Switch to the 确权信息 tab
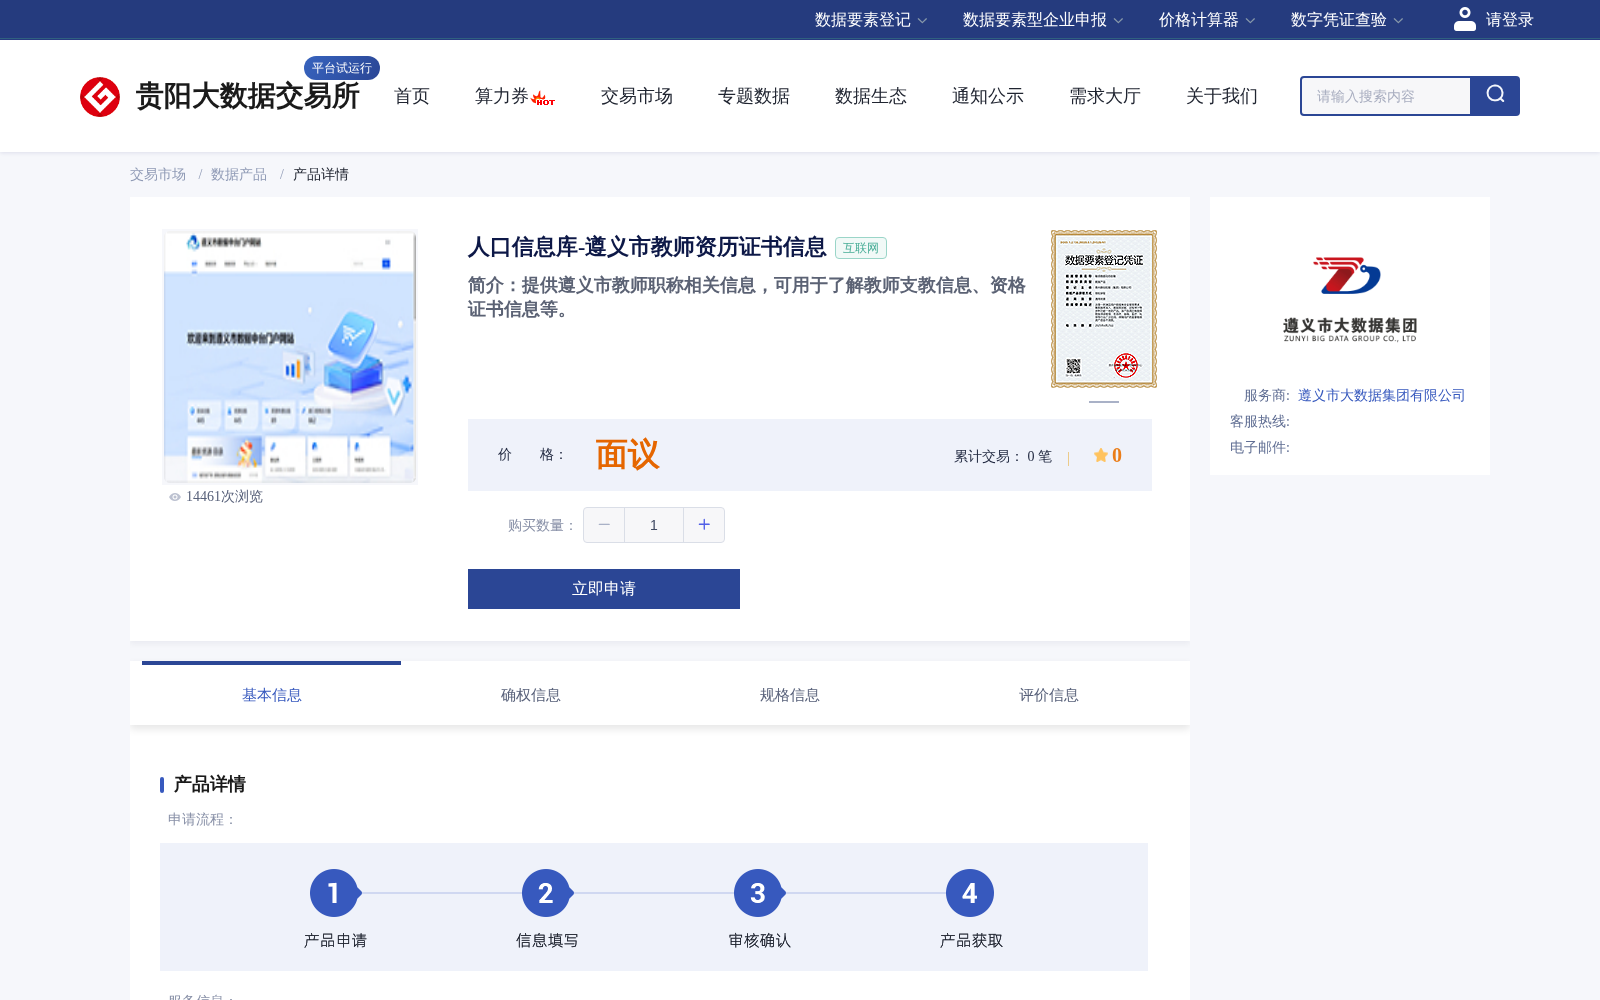 pyautogui.click(x=531, y=695)
